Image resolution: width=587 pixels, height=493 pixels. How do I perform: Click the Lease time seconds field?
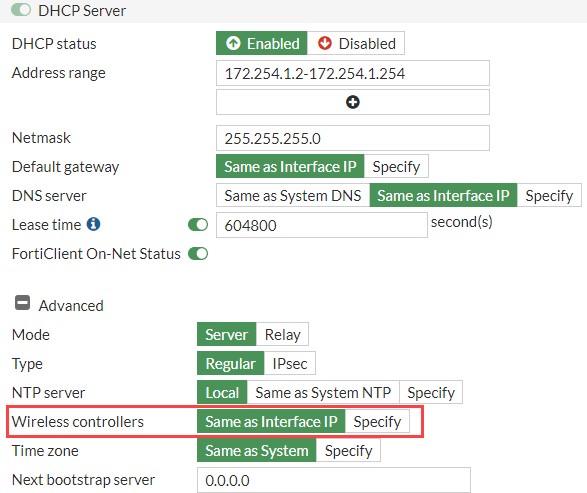click(322, 225)
